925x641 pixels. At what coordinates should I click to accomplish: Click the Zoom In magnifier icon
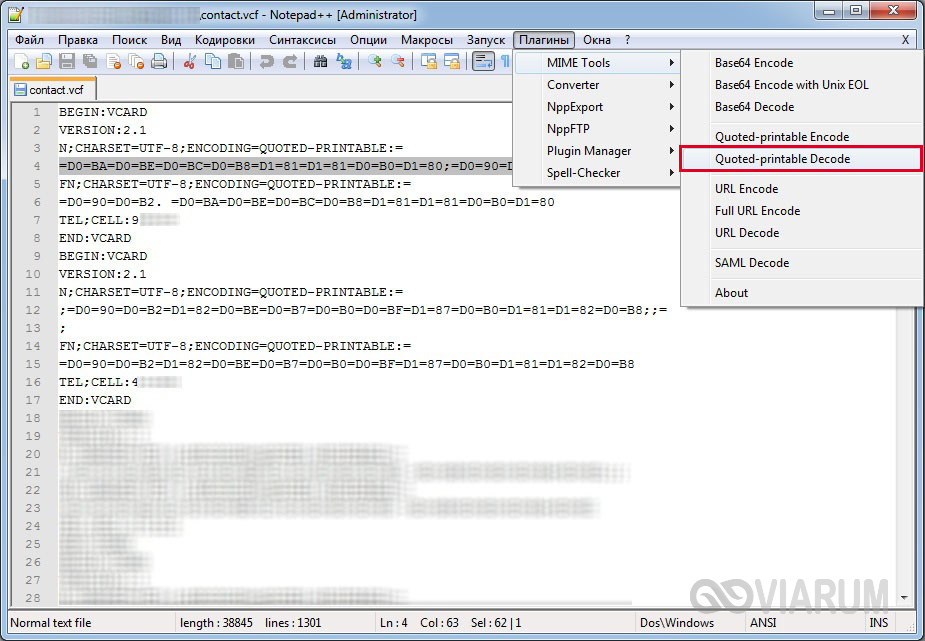pyautogui.click(x=375, y=62)
